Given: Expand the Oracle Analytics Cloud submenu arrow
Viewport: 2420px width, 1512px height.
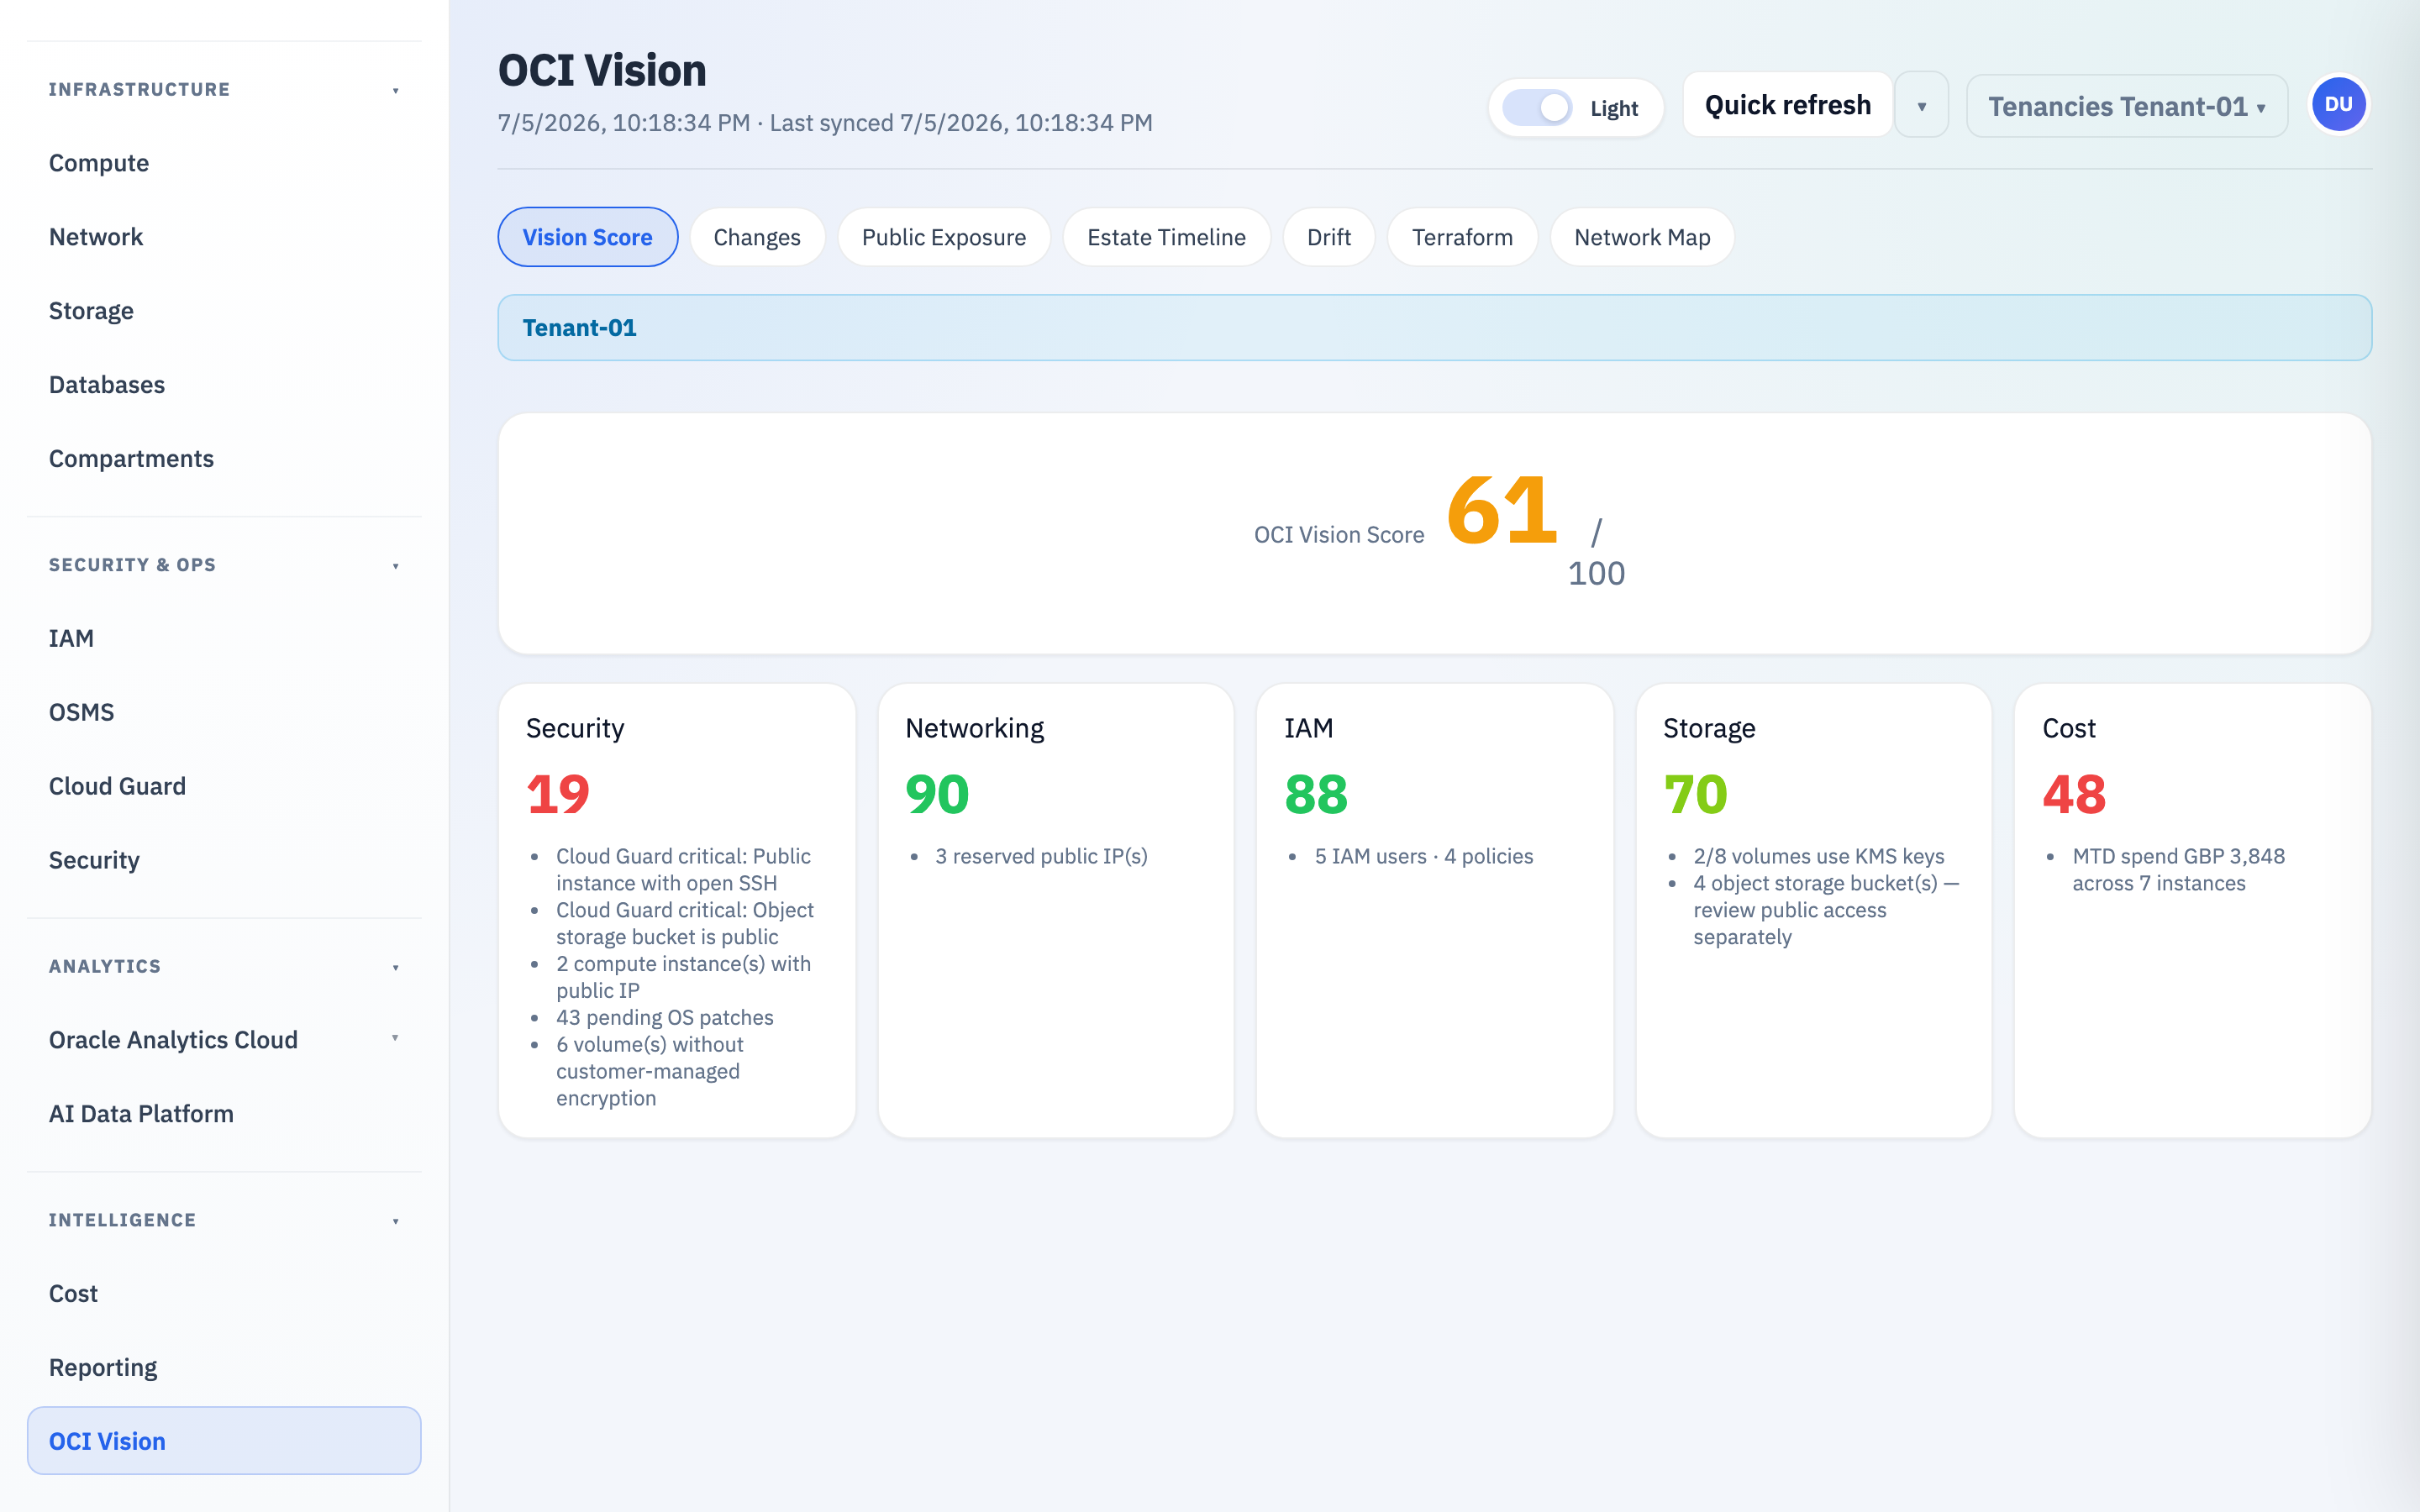Looking at the screenshot, I should 395,1038.
